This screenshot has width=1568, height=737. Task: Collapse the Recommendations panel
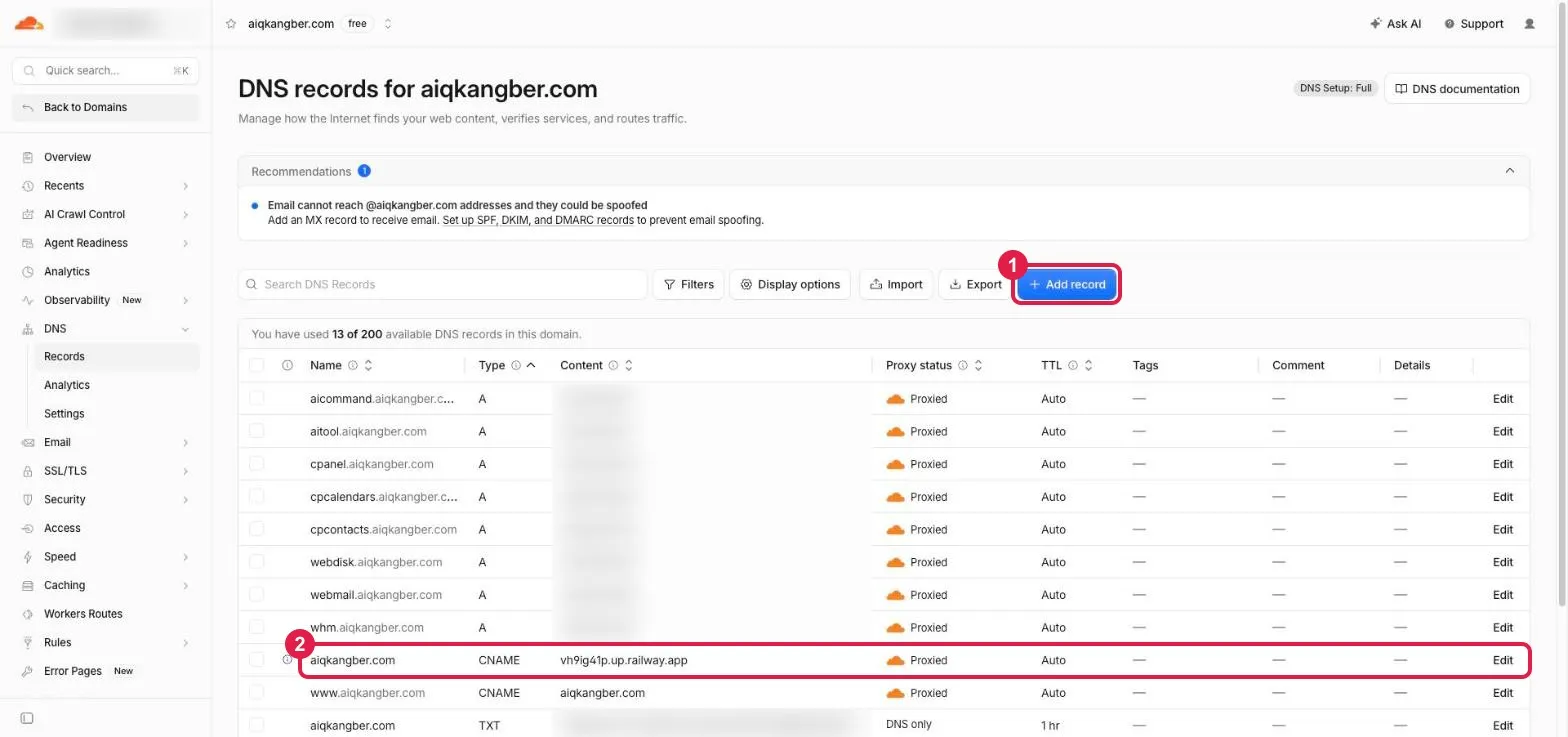coord(1510,171)
